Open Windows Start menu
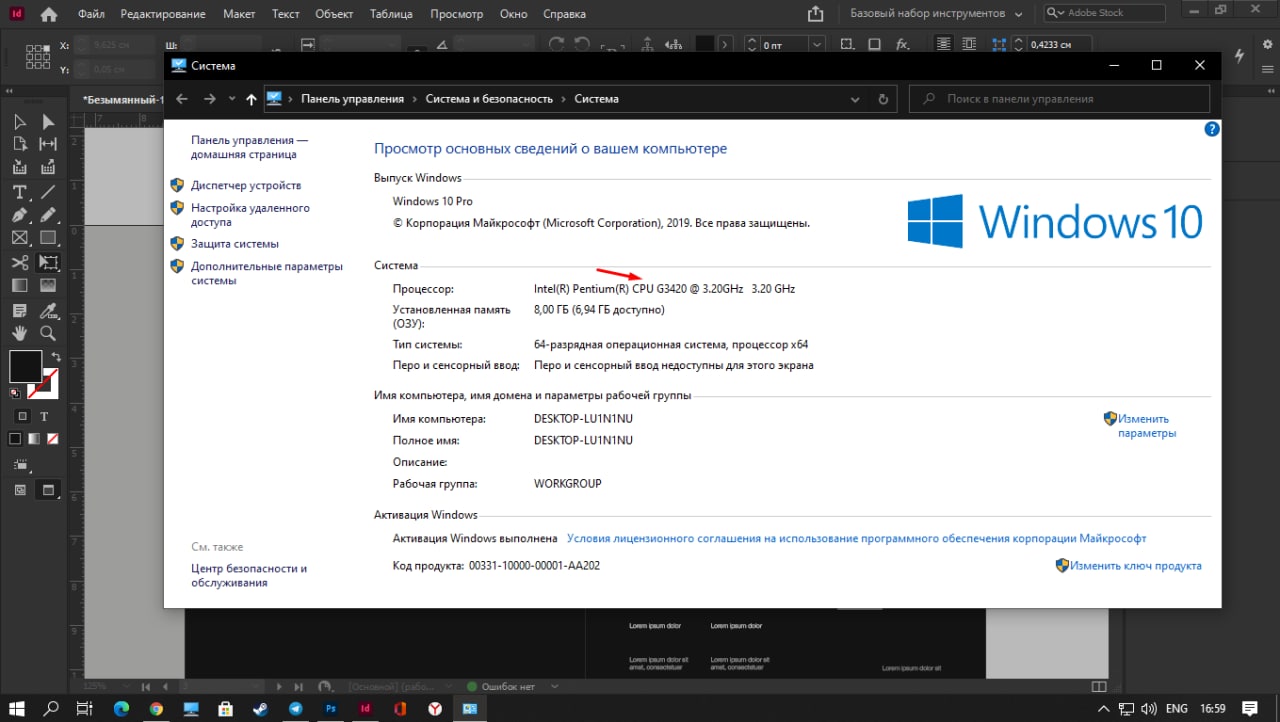The height and width of the screenshot is (722, 1280). point(17,708)
